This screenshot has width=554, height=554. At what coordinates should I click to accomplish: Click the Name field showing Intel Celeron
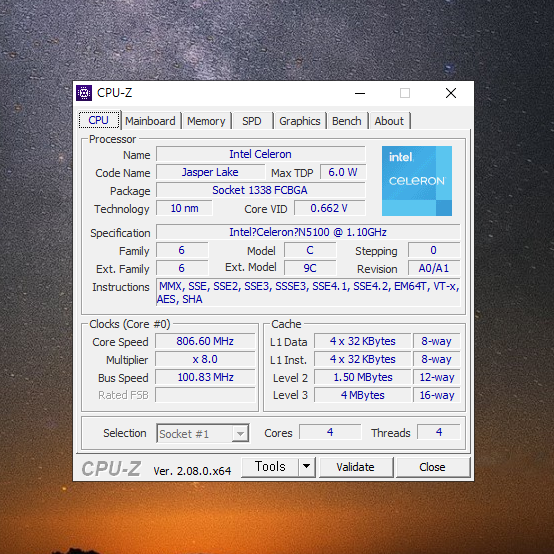coord(261,154)
